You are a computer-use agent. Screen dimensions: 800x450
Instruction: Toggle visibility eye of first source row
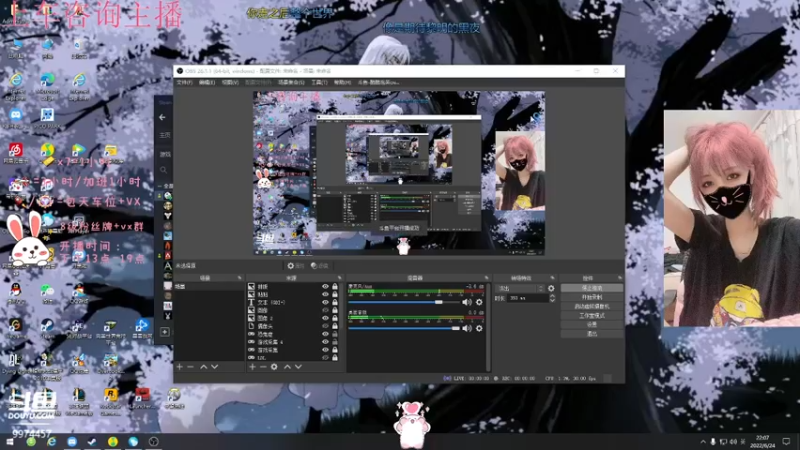click(x=325, y=287)
